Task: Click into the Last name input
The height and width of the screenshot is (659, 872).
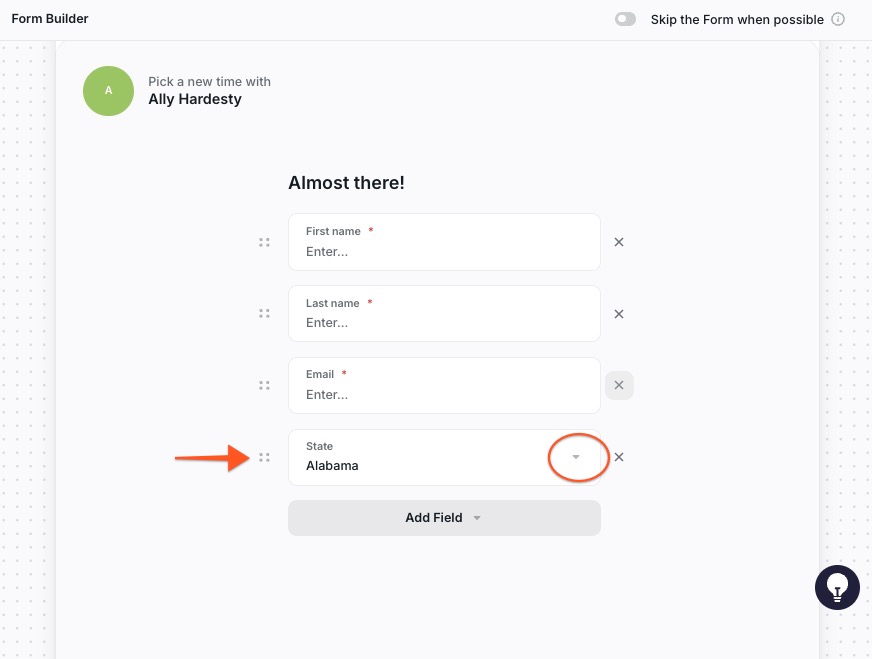Action: pyautogui.click(x=444, y=314)
